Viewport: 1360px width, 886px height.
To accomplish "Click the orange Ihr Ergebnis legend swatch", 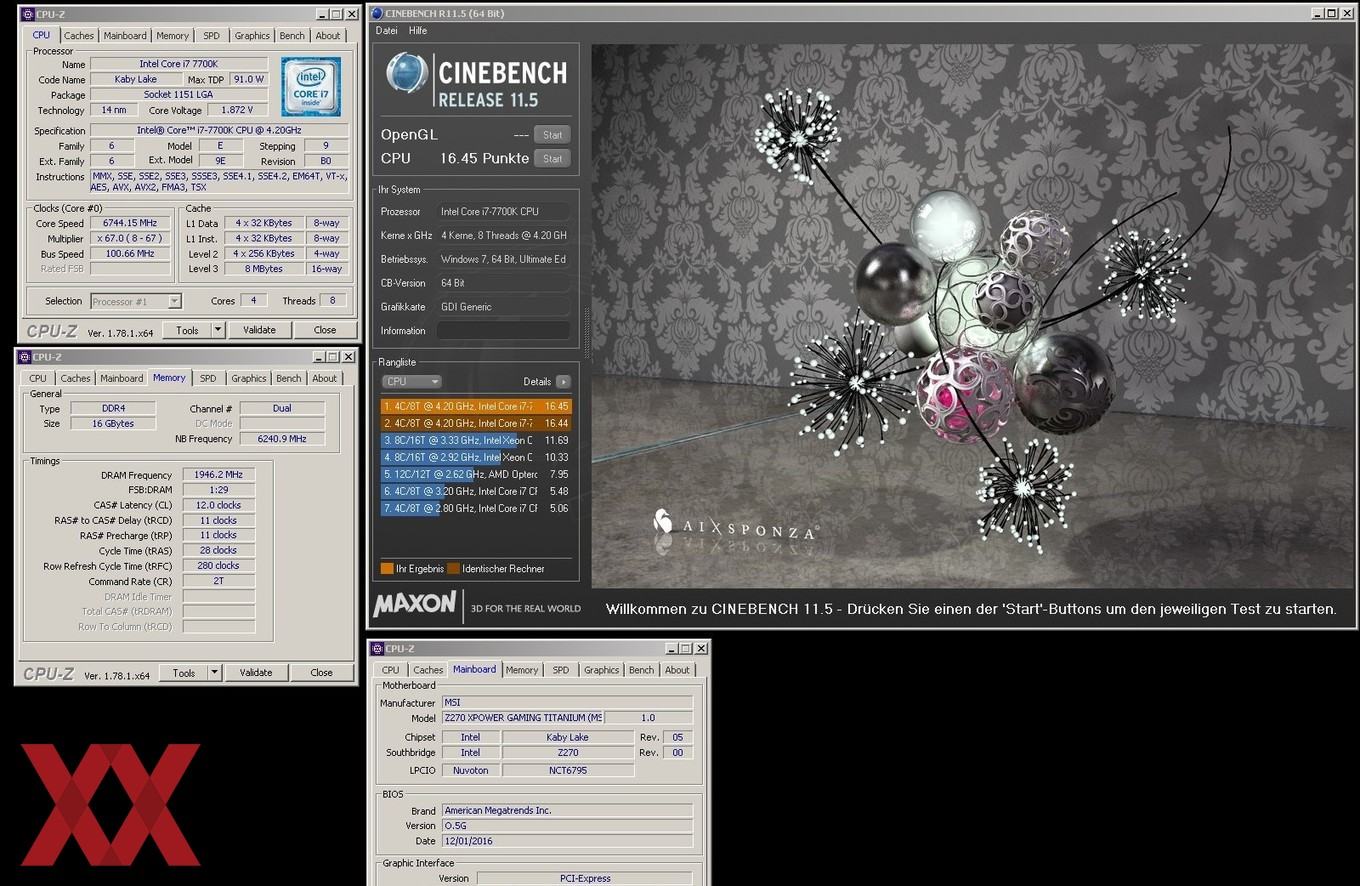I will point(387,569).
